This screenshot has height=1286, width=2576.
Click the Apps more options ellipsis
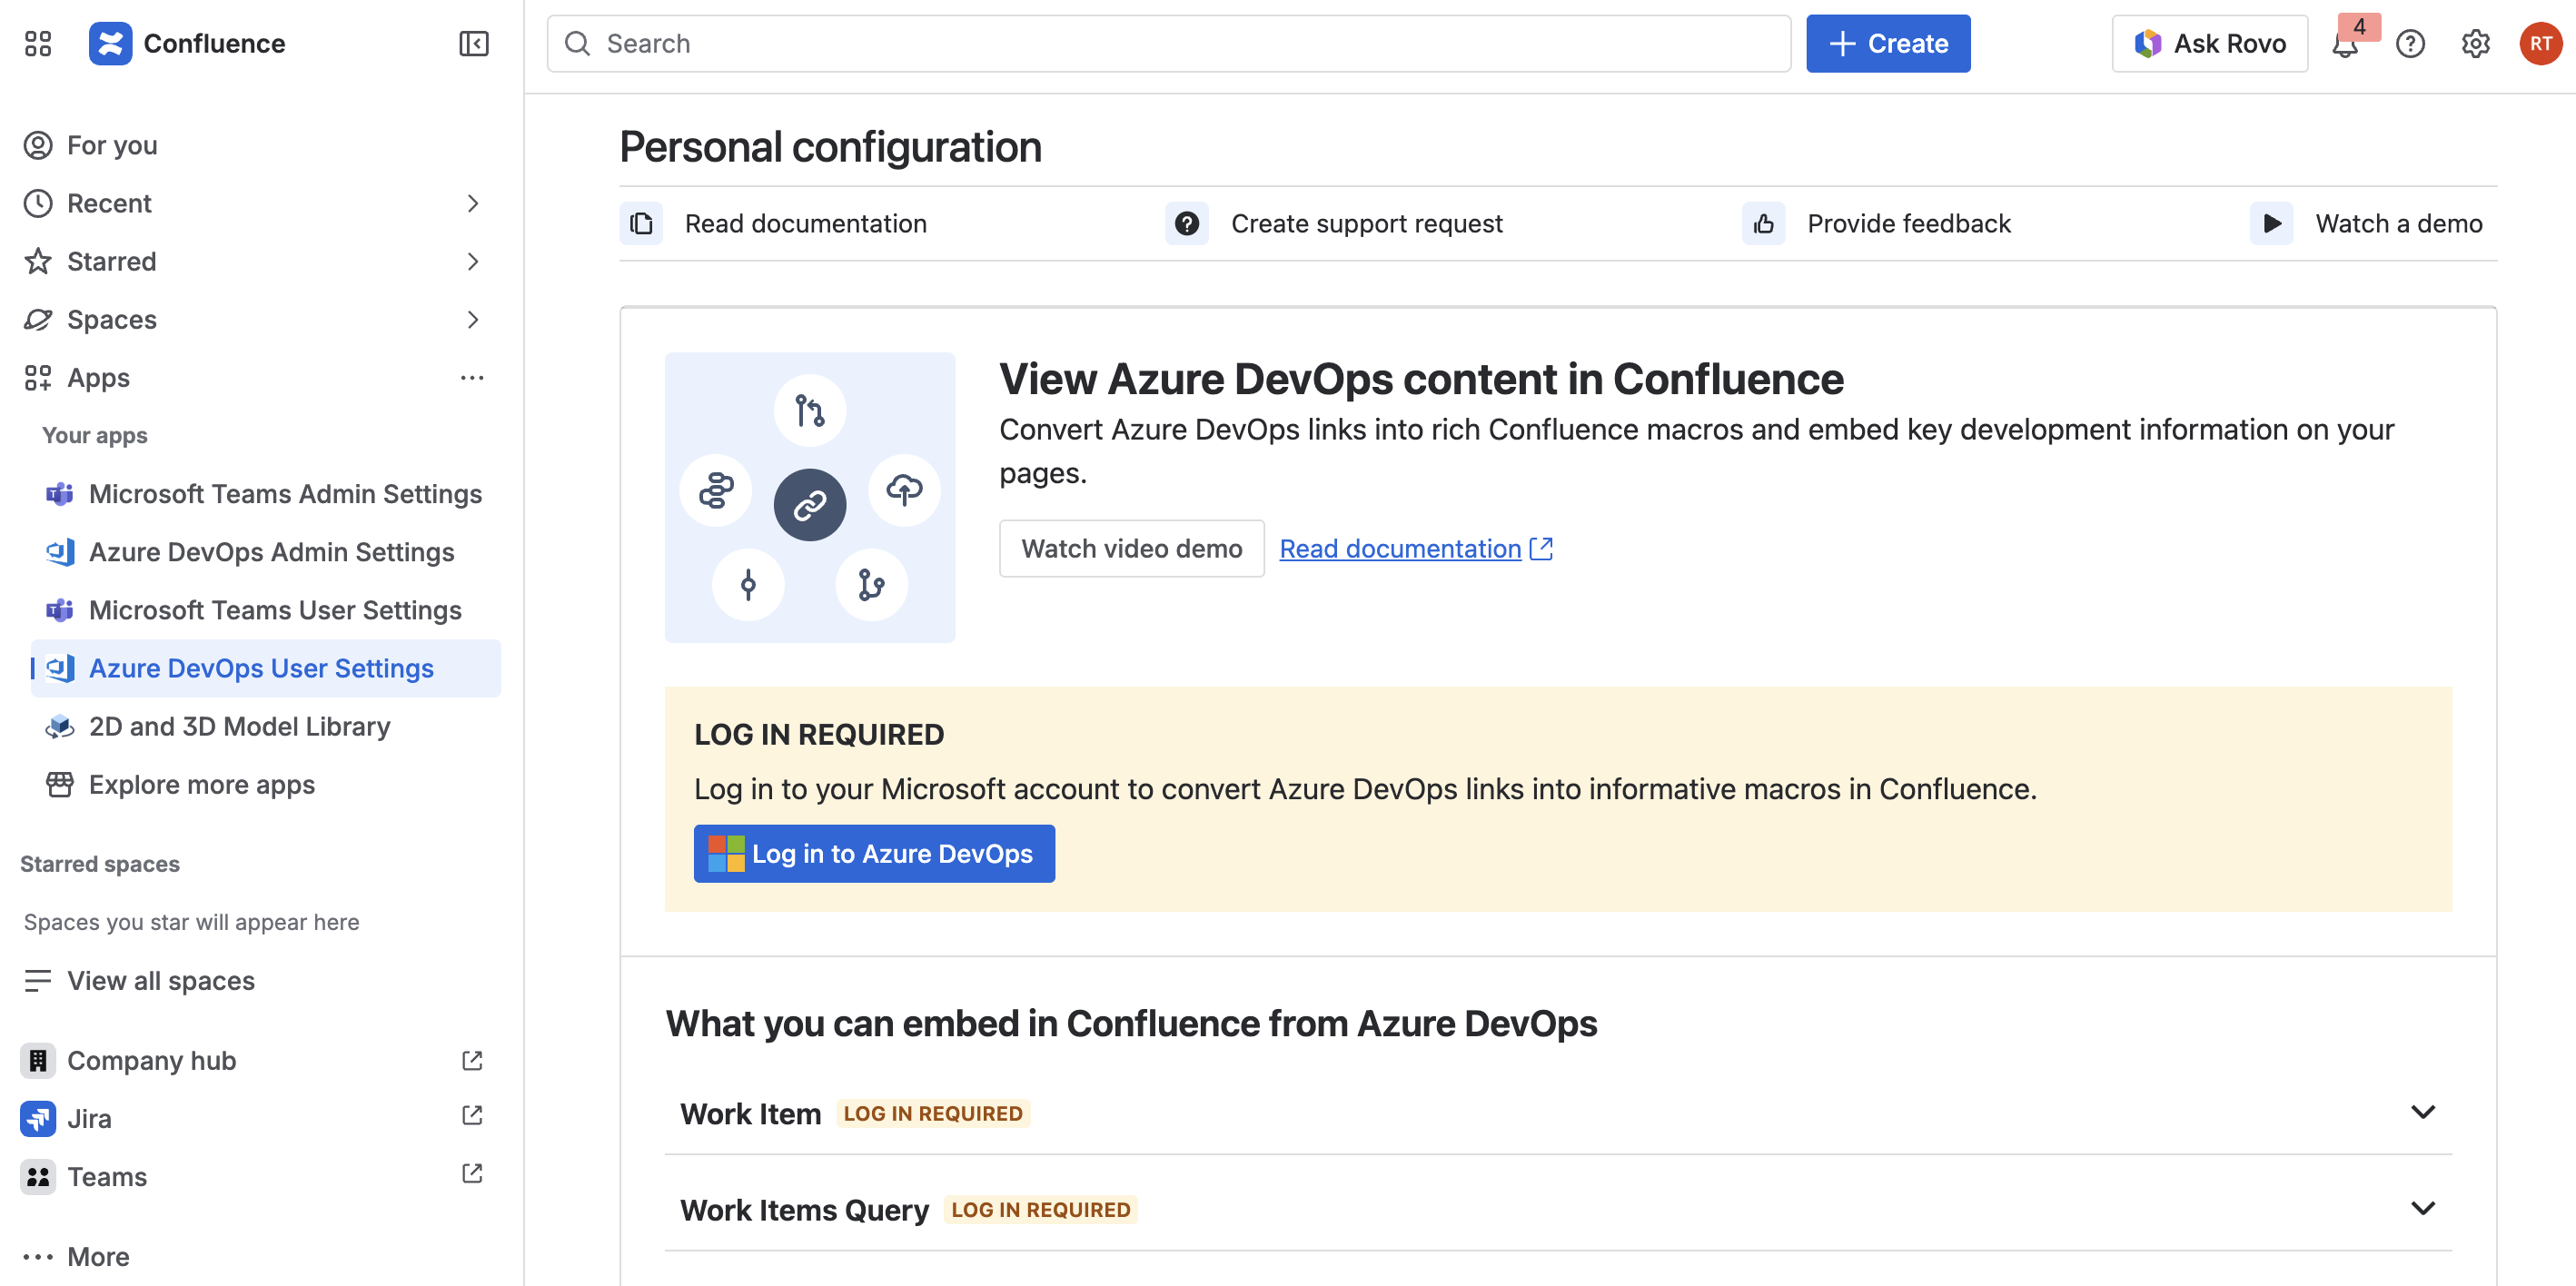click(x=472, y=377)
